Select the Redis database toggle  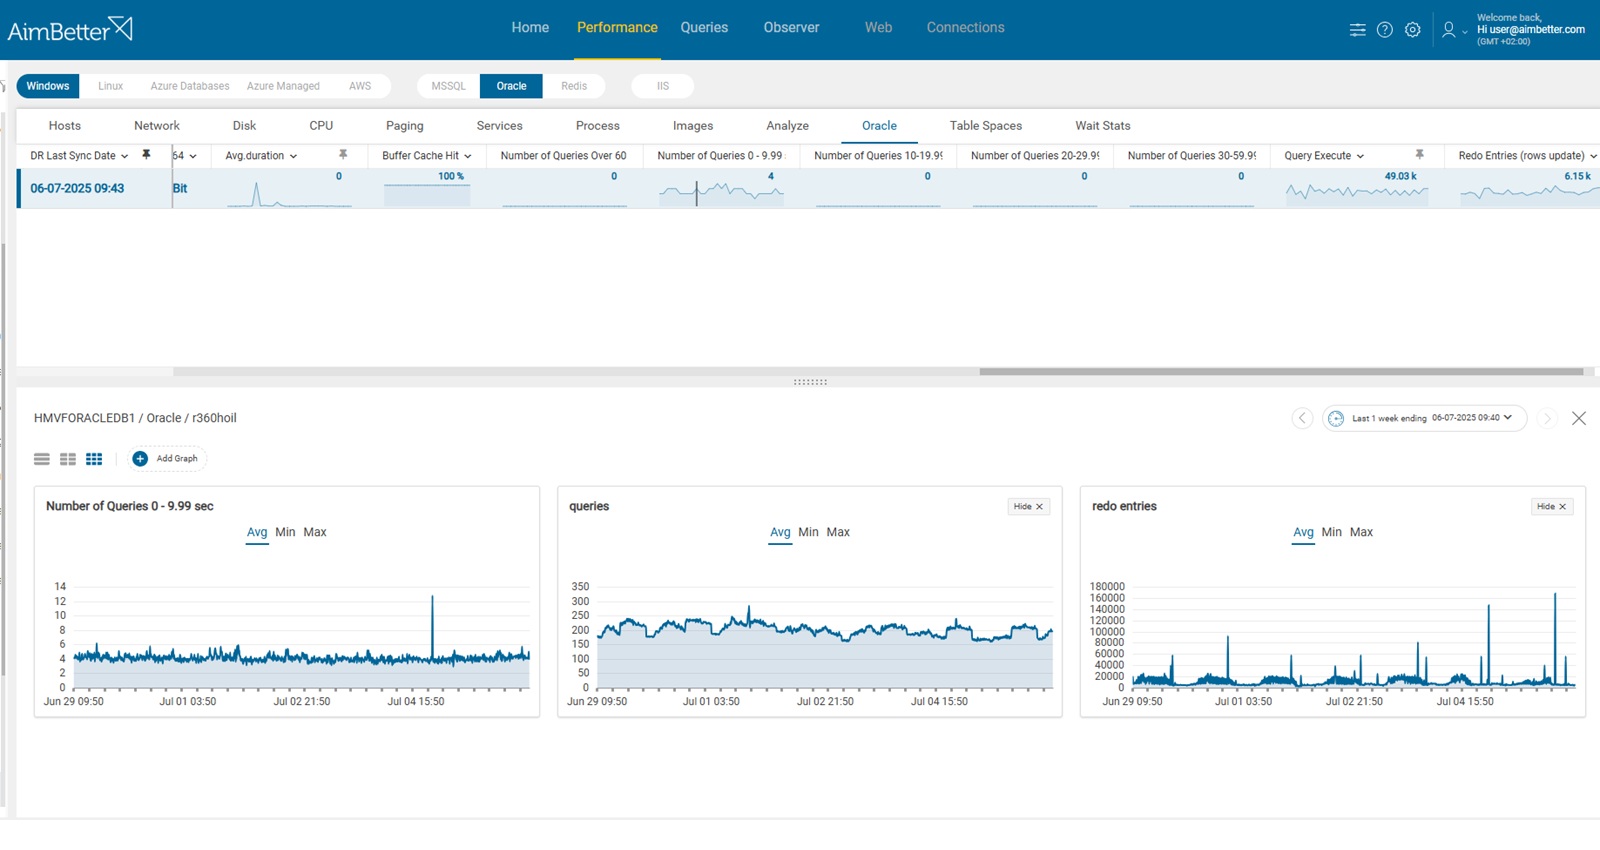click(x=574, y=86)
